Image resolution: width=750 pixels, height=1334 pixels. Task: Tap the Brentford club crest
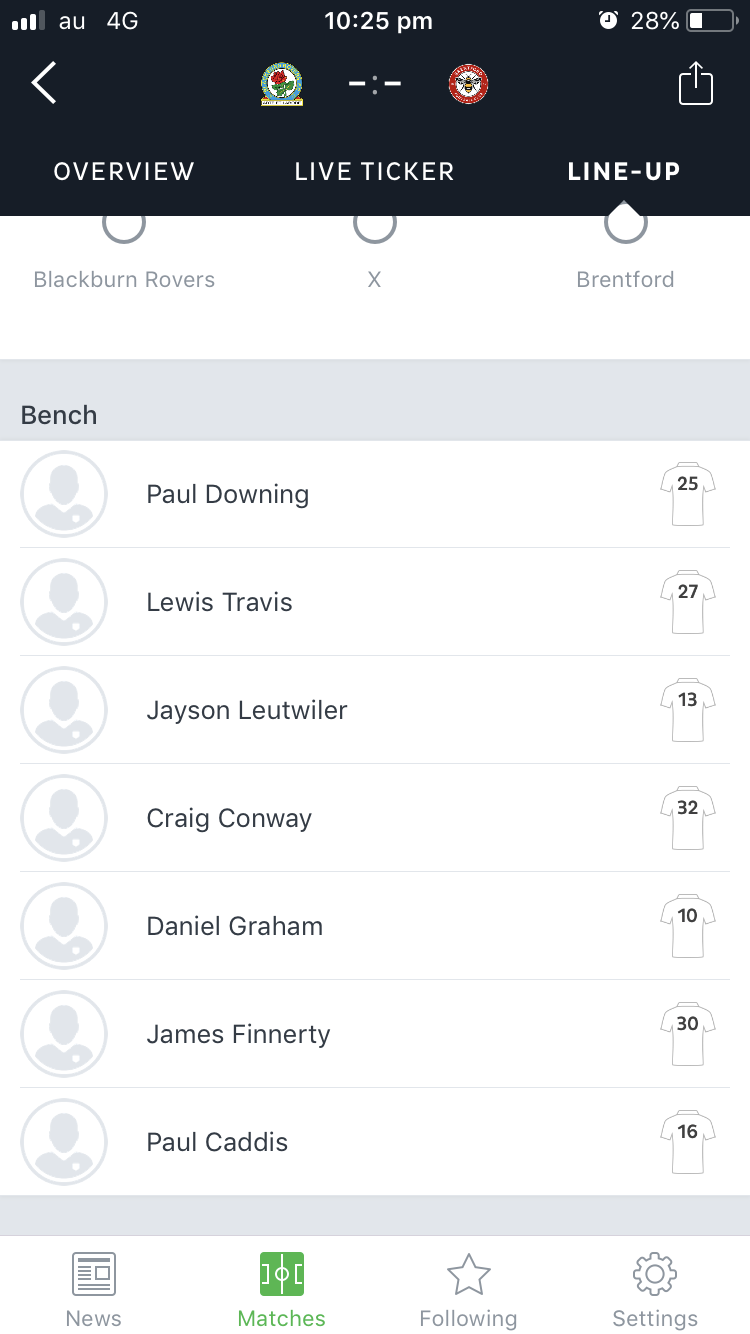(x=468, y=84)
